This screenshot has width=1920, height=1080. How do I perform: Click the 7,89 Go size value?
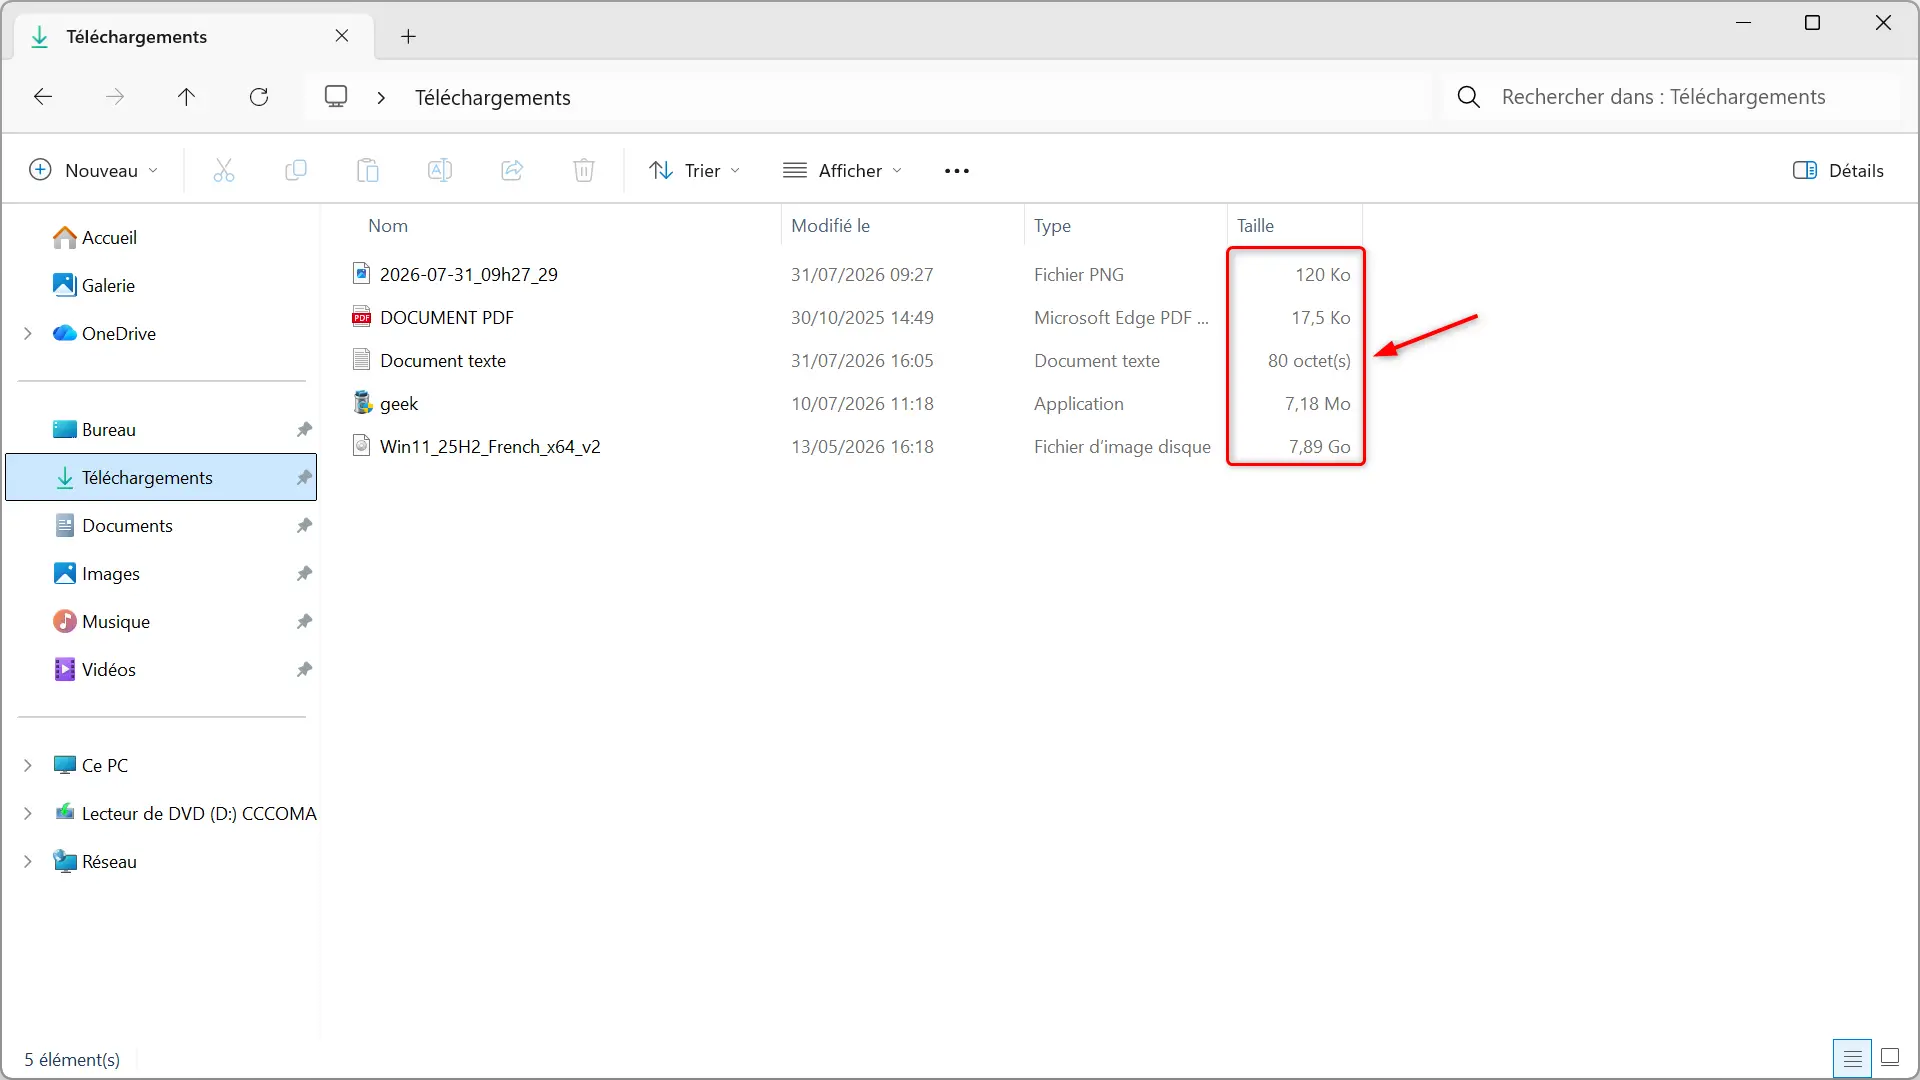pos(1319,447)
